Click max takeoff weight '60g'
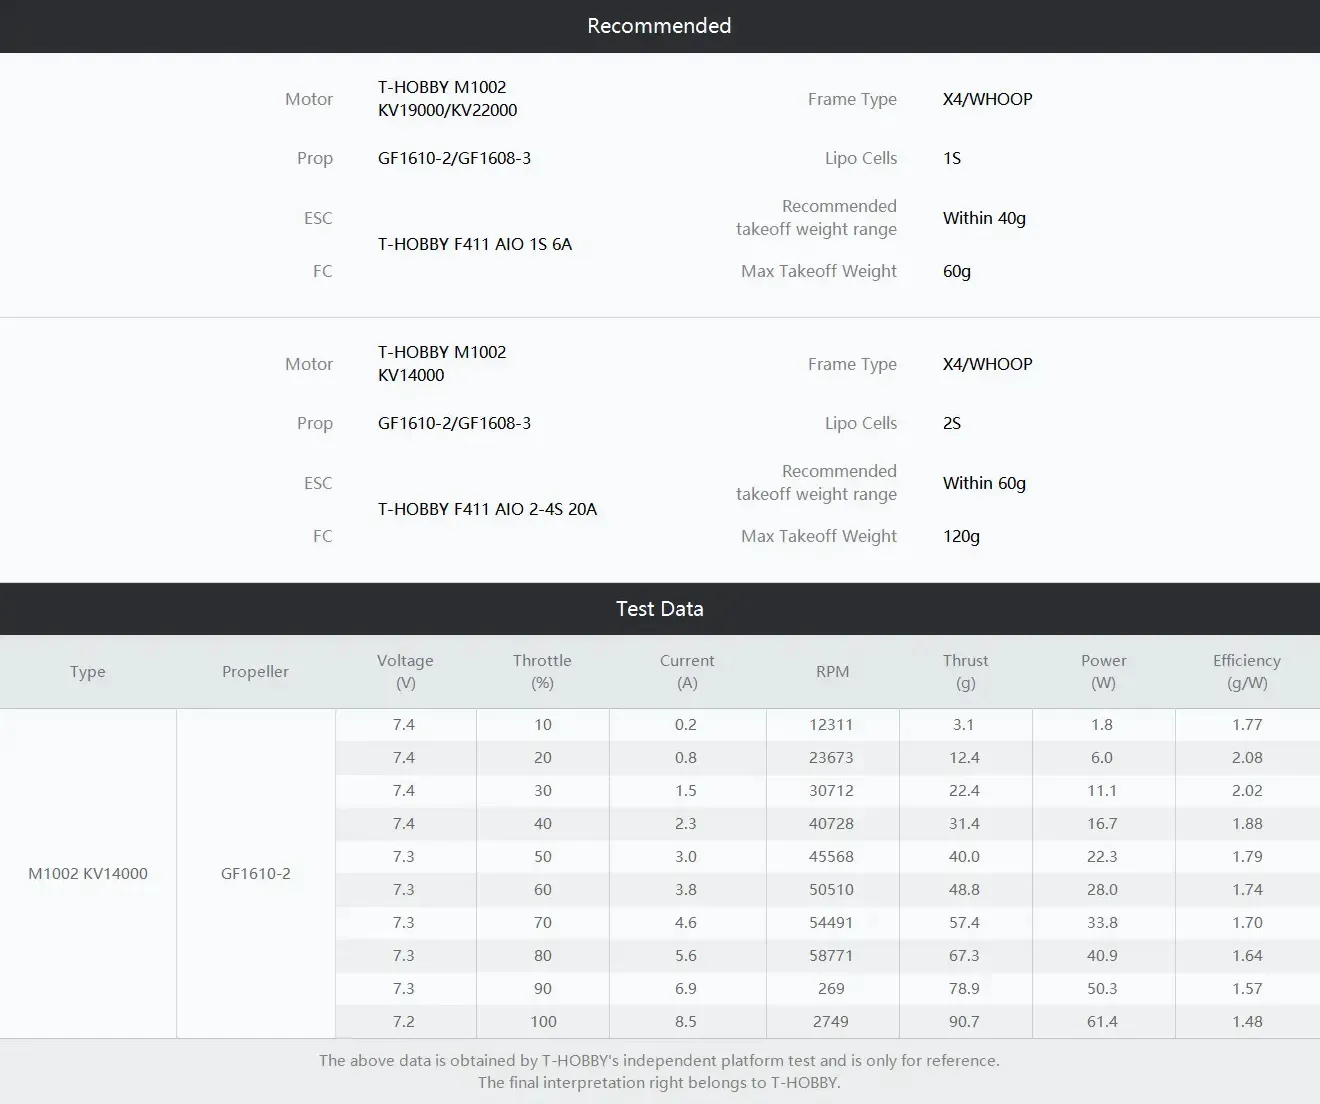The image size is (1320, 1104). coord(957,271)
